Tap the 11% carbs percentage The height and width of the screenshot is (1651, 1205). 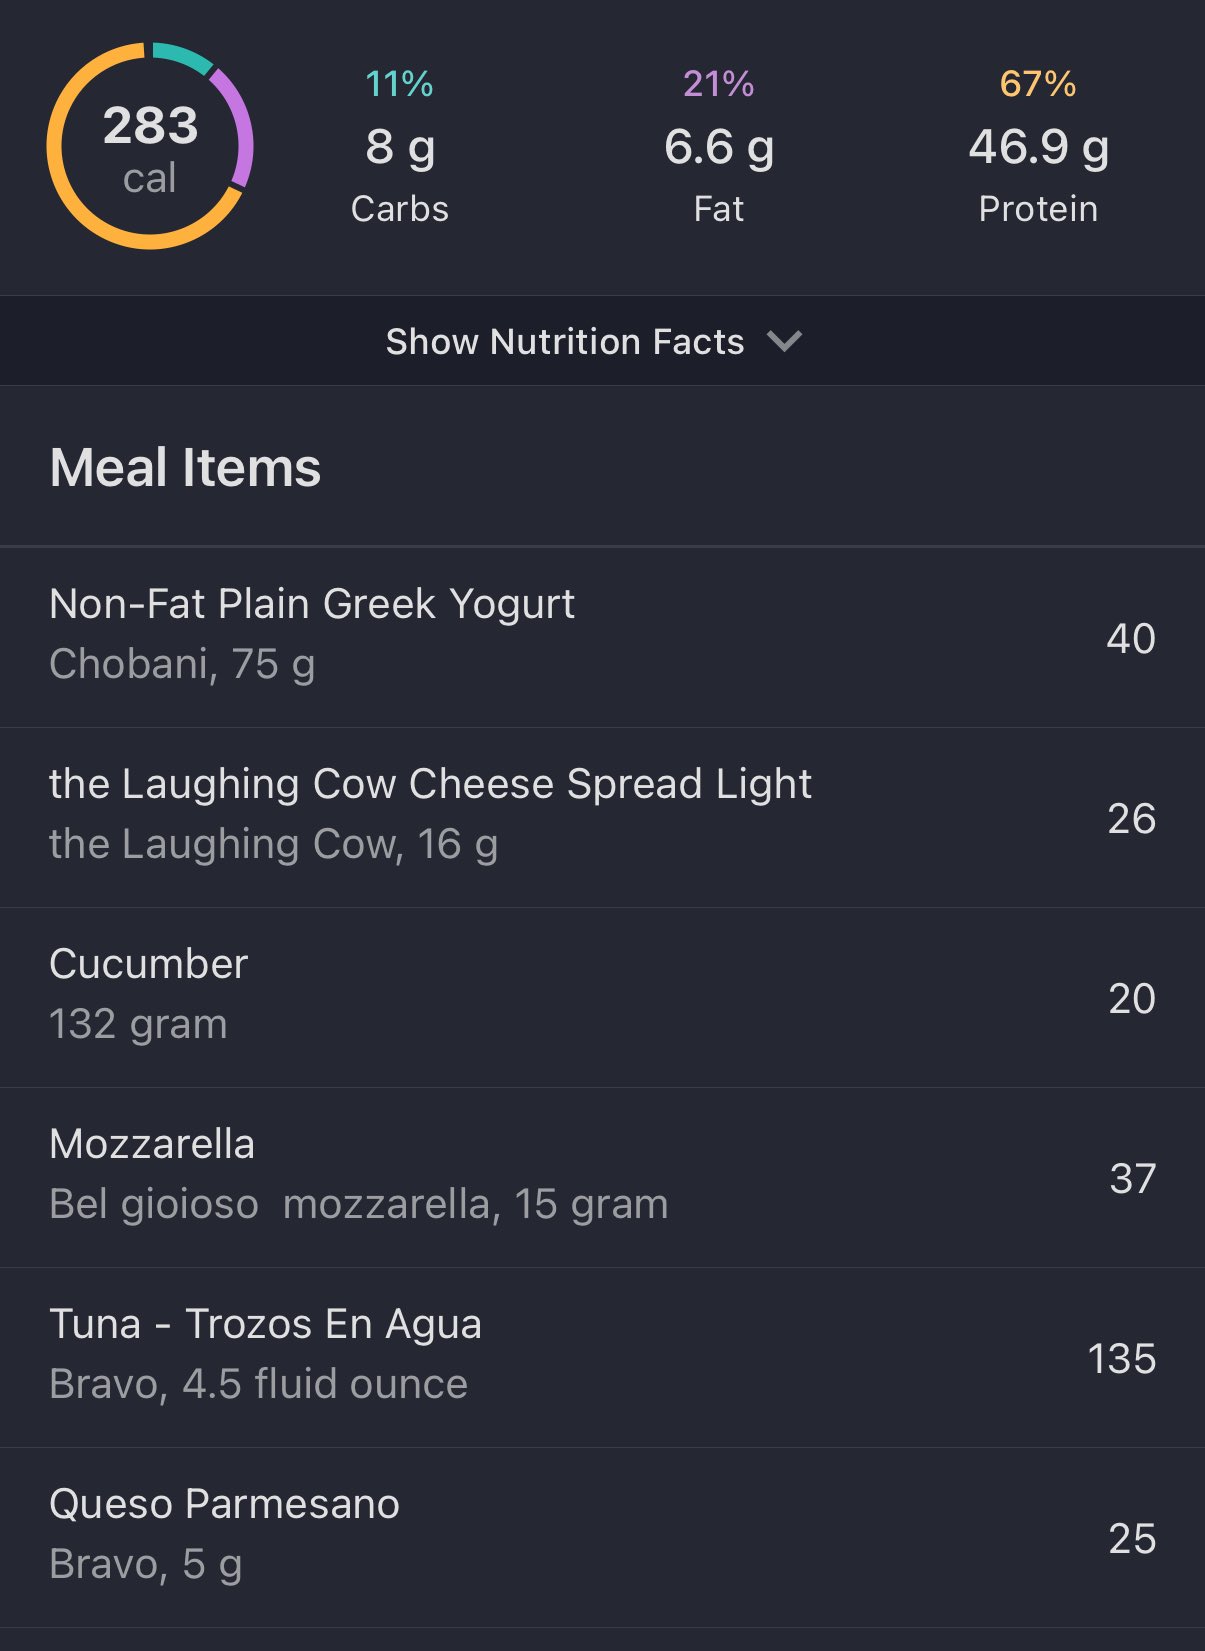click(x=400, y=84)
